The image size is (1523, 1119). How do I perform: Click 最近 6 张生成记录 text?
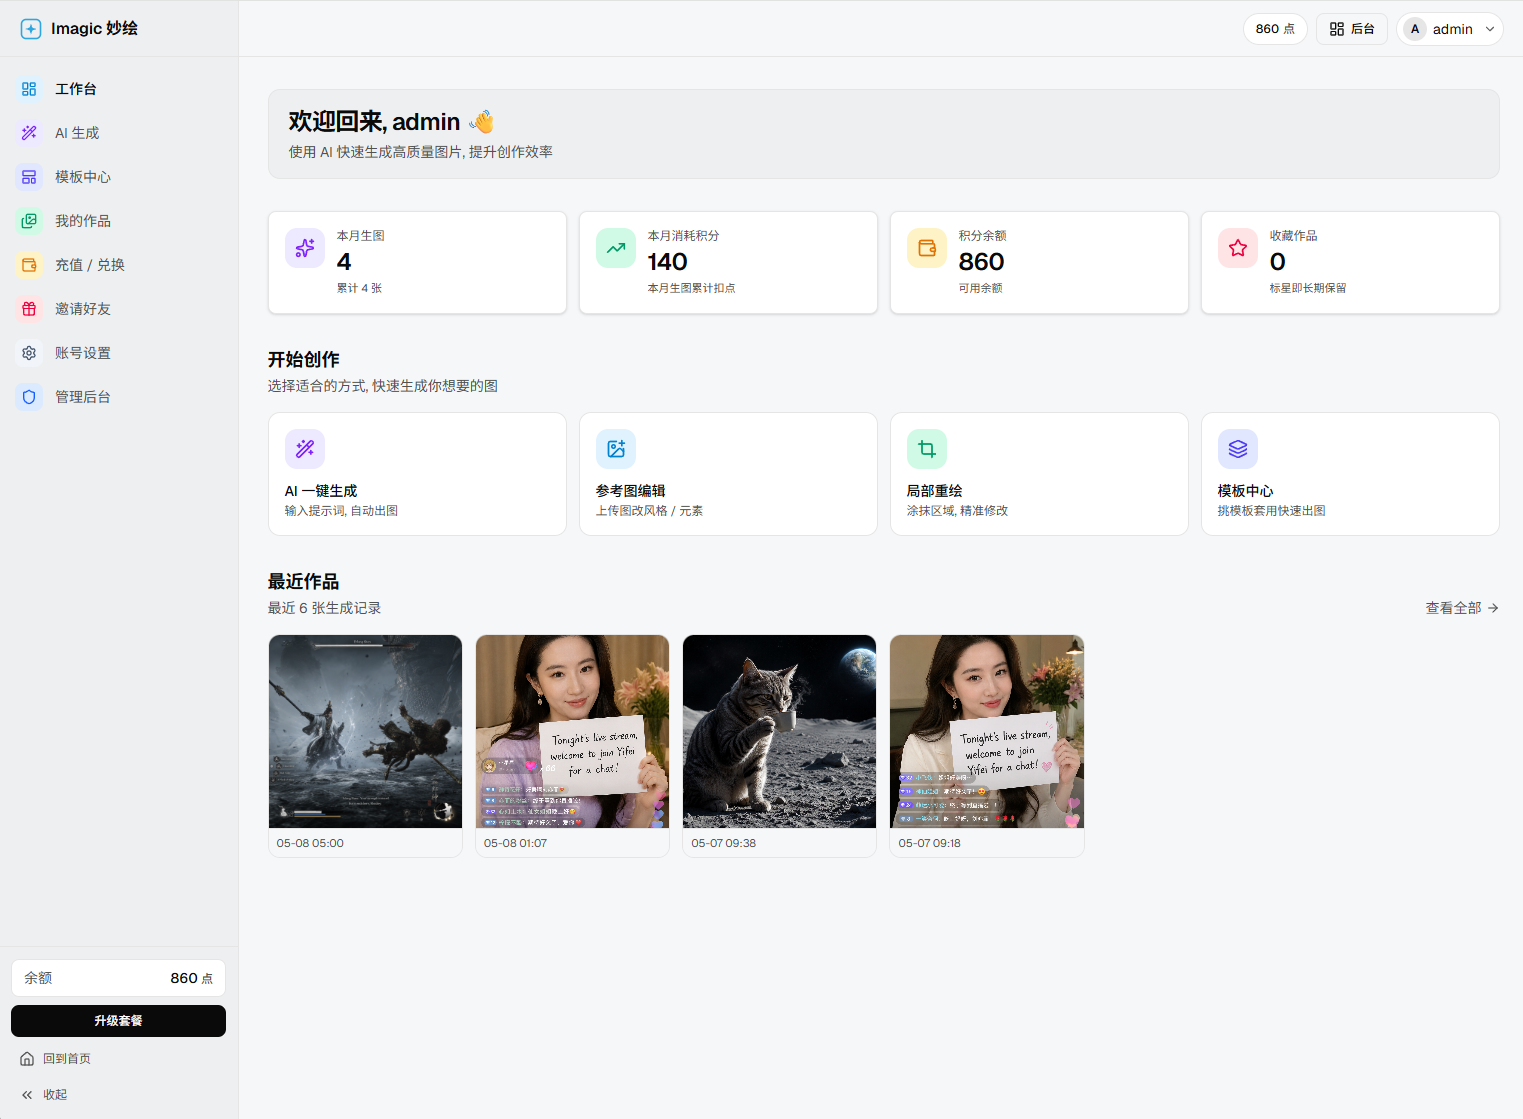tap(324, 608)
